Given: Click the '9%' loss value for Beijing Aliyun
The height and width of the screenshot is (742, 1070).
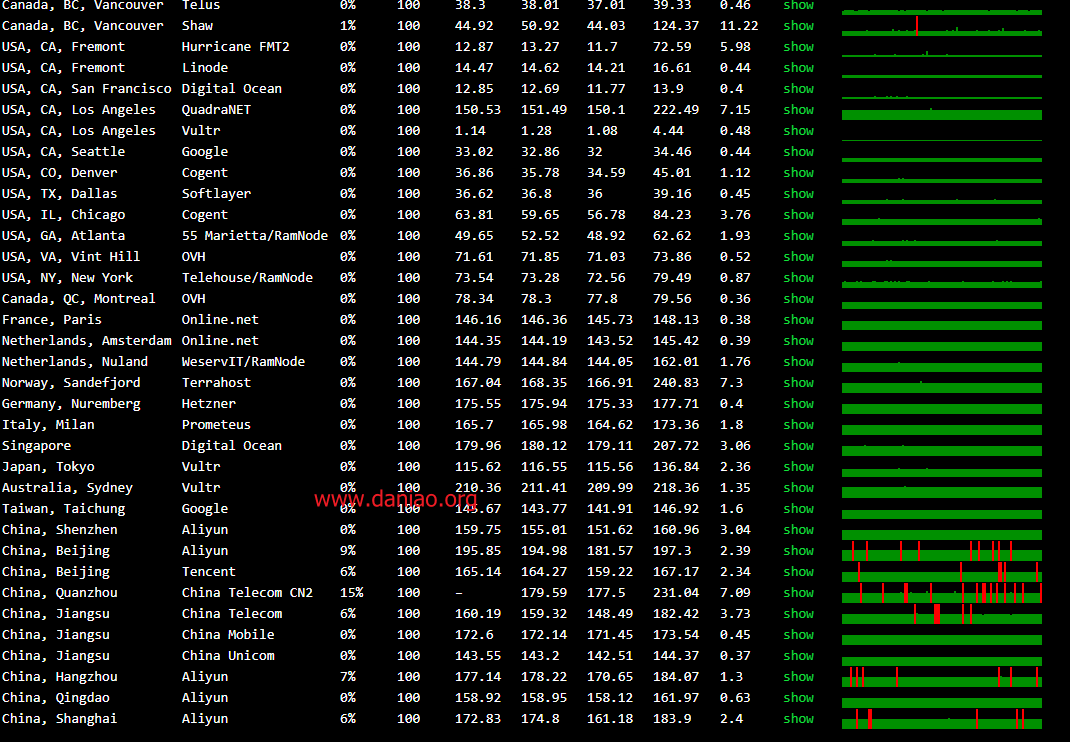Looking at the screenshot, I should [x=347, y=551].
